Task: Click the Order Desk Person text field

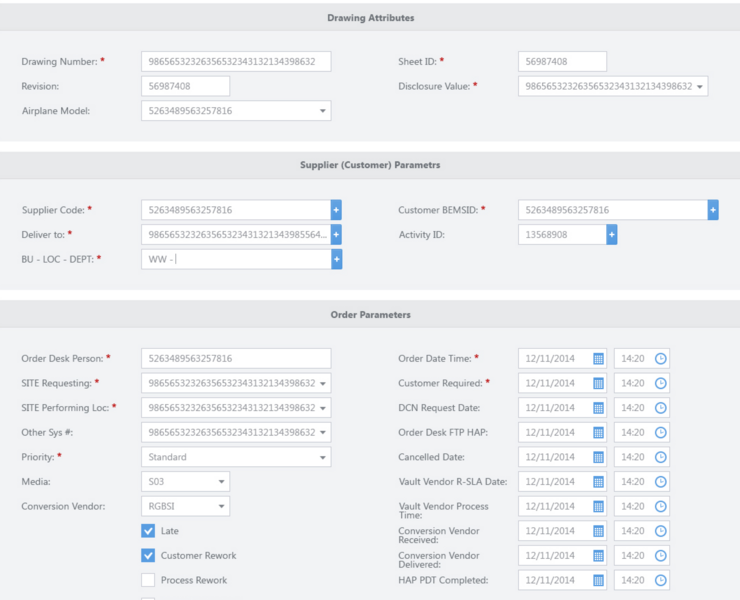Action: [236, 358]
